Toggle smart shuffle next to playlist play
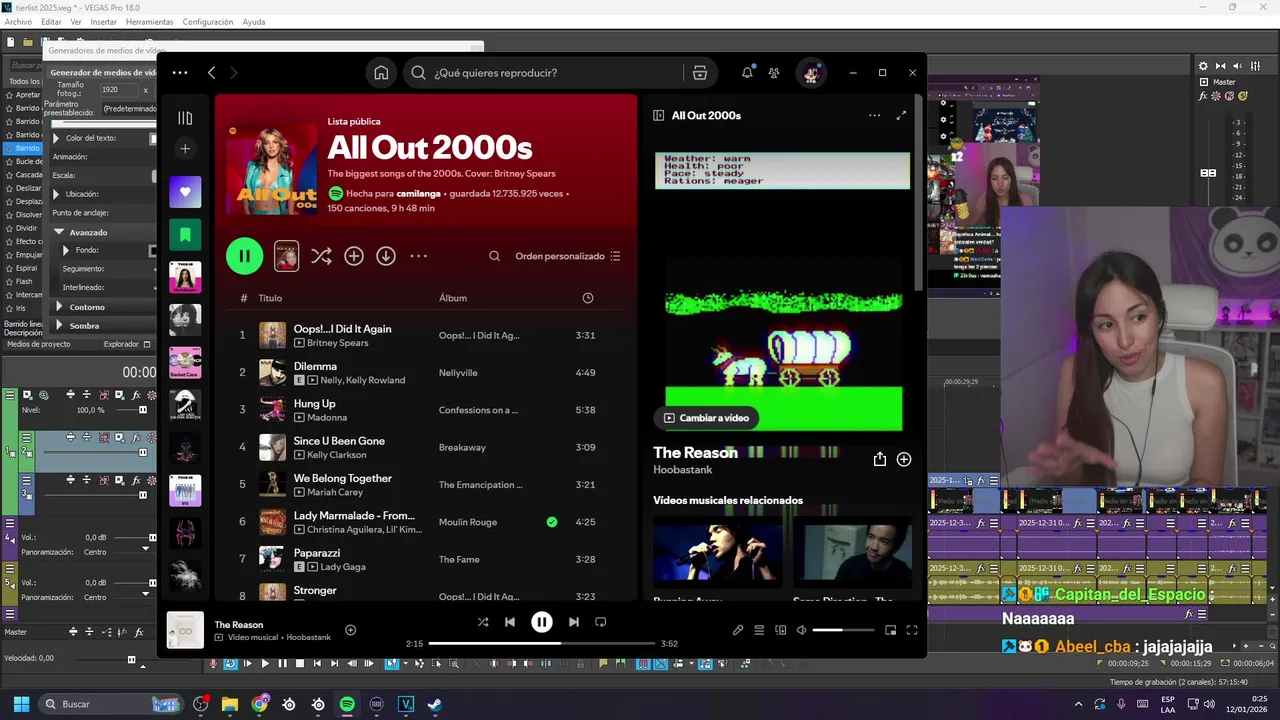 click(321, 256)
